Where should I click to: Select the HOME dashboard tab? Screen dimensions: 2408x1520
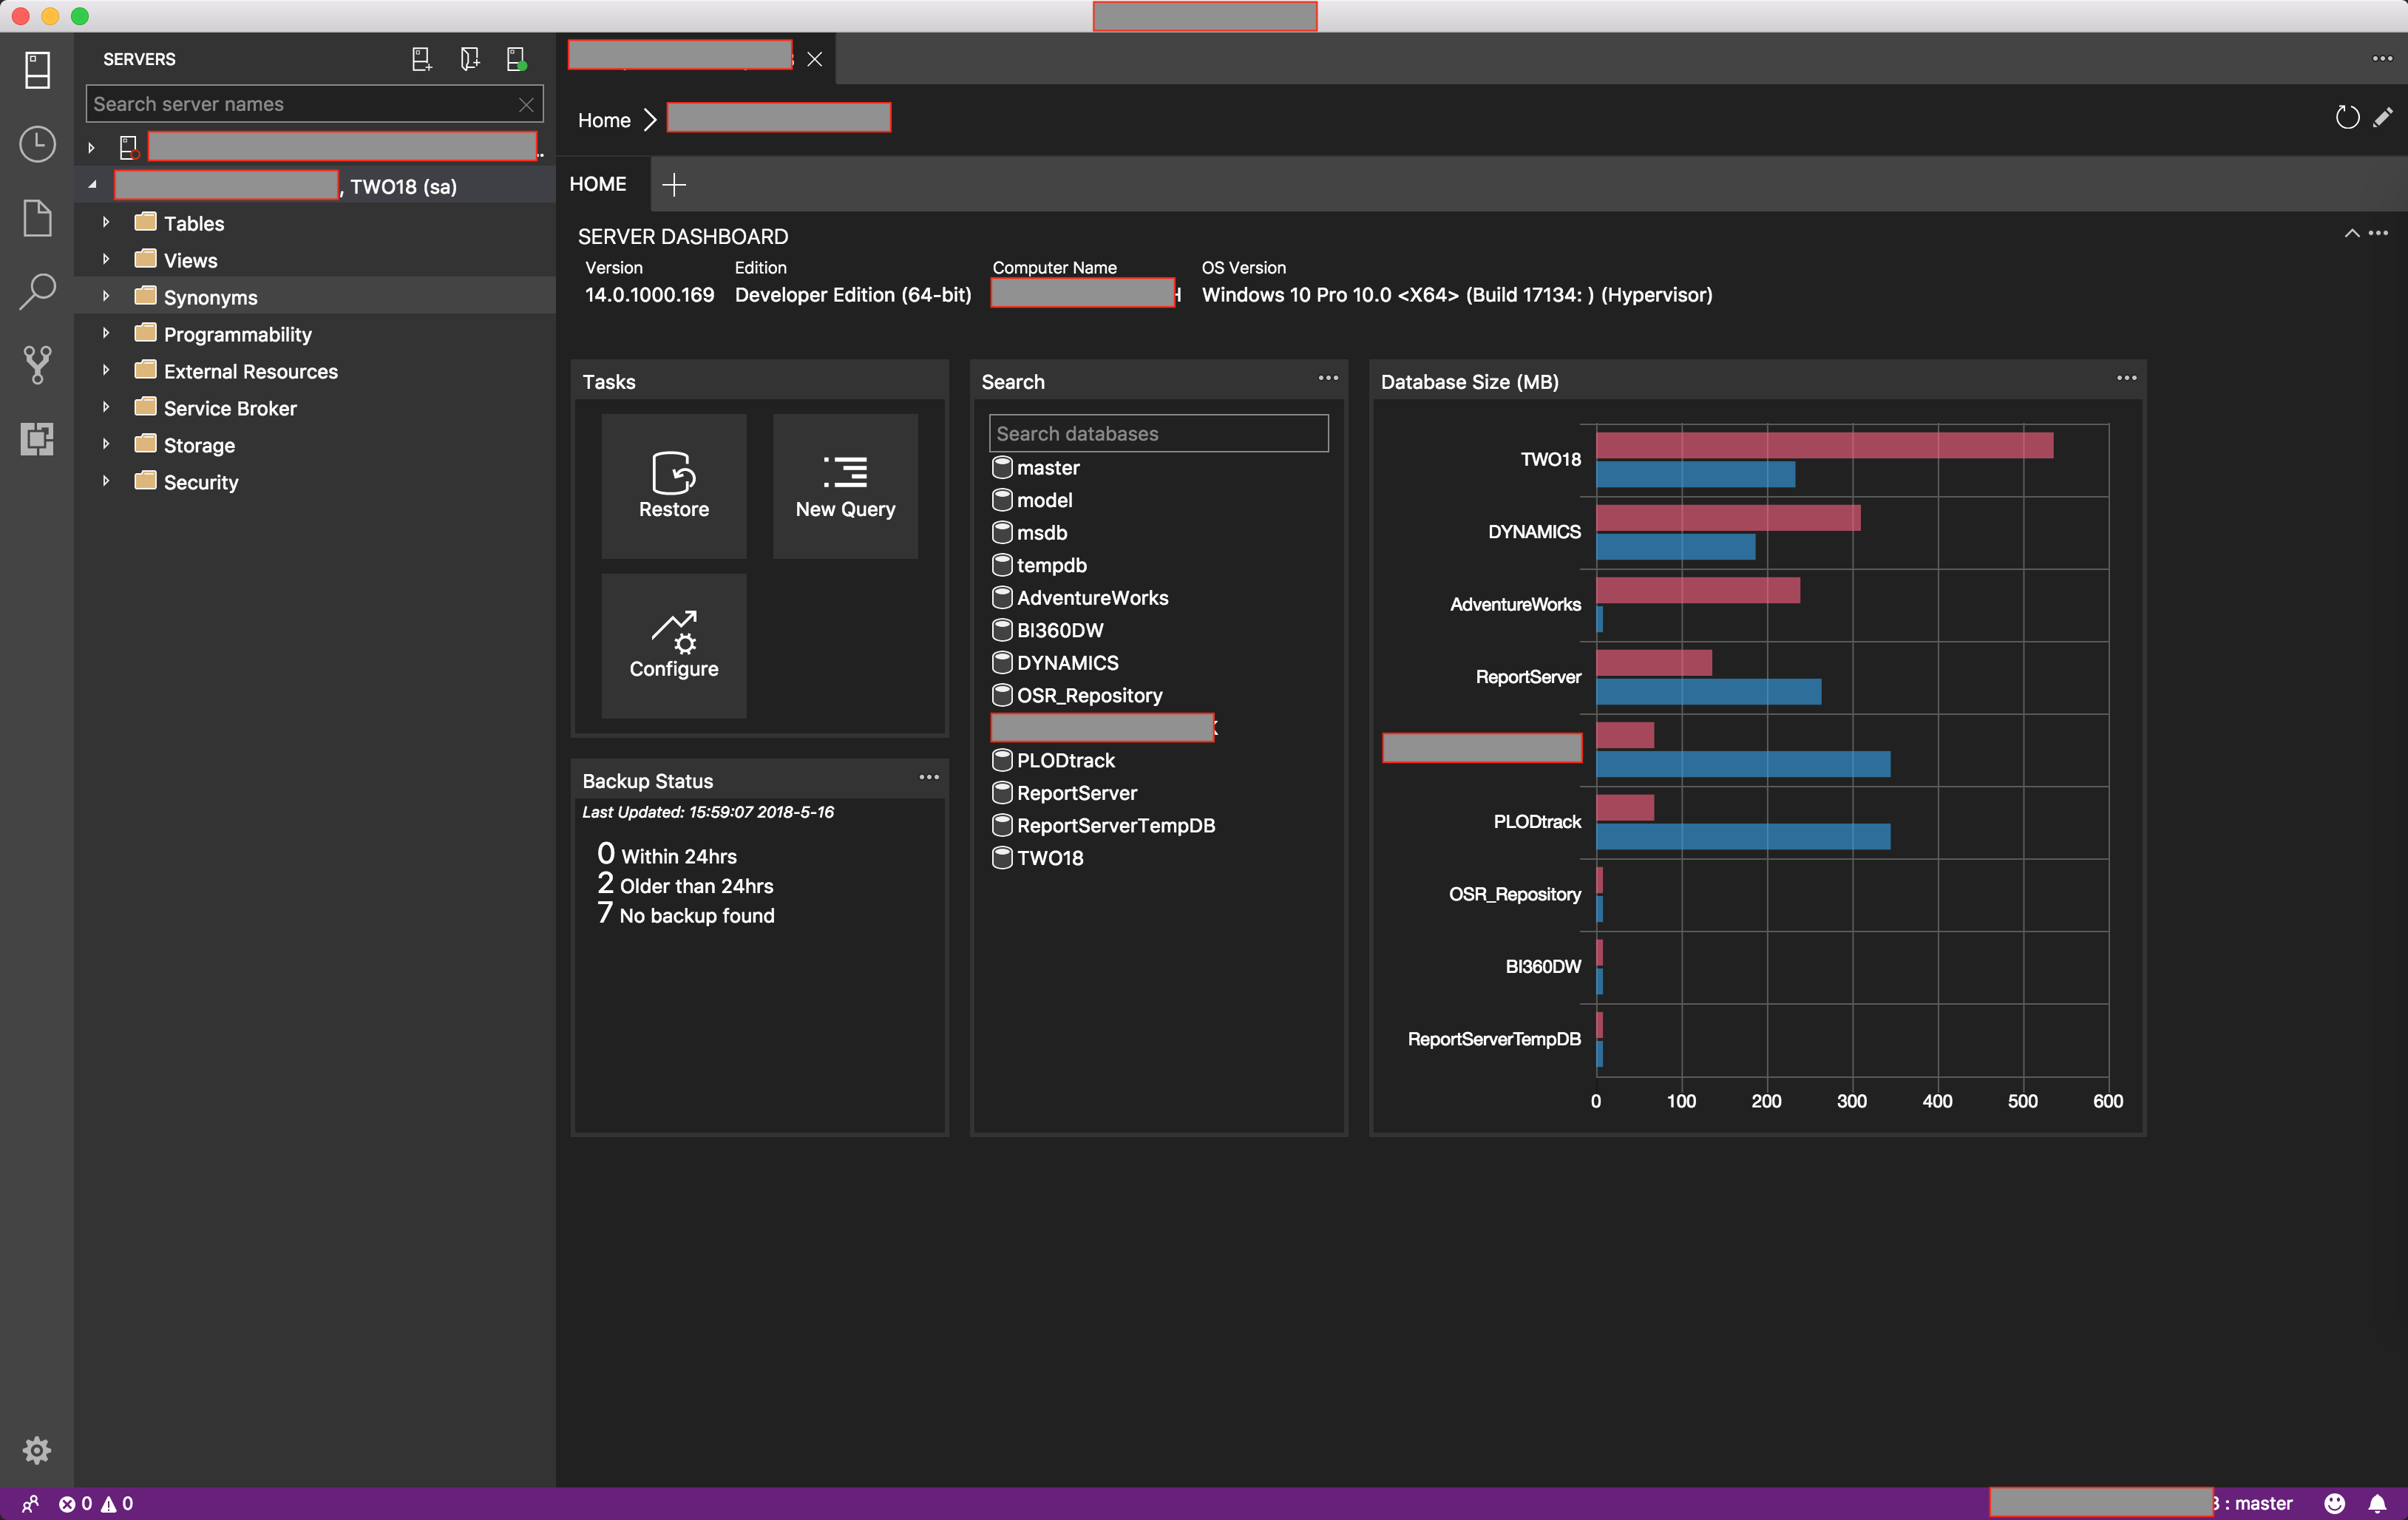(x=598, y=184)
